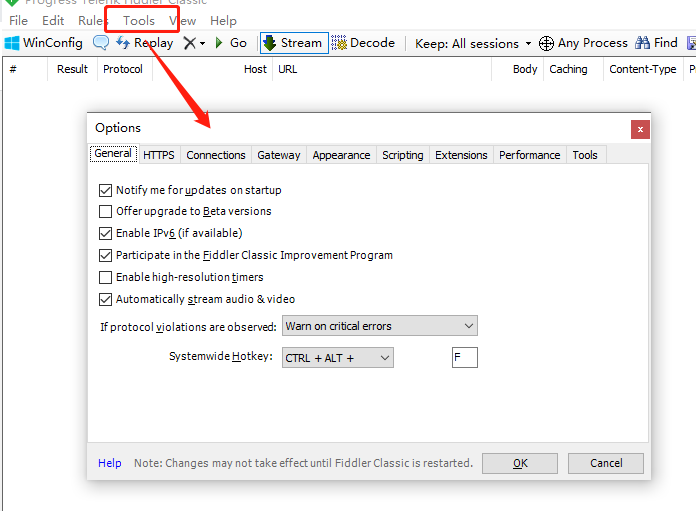Click the Any Process crosshair icon
Viewport: 696px width, 511px height.
tap(546, 44)
